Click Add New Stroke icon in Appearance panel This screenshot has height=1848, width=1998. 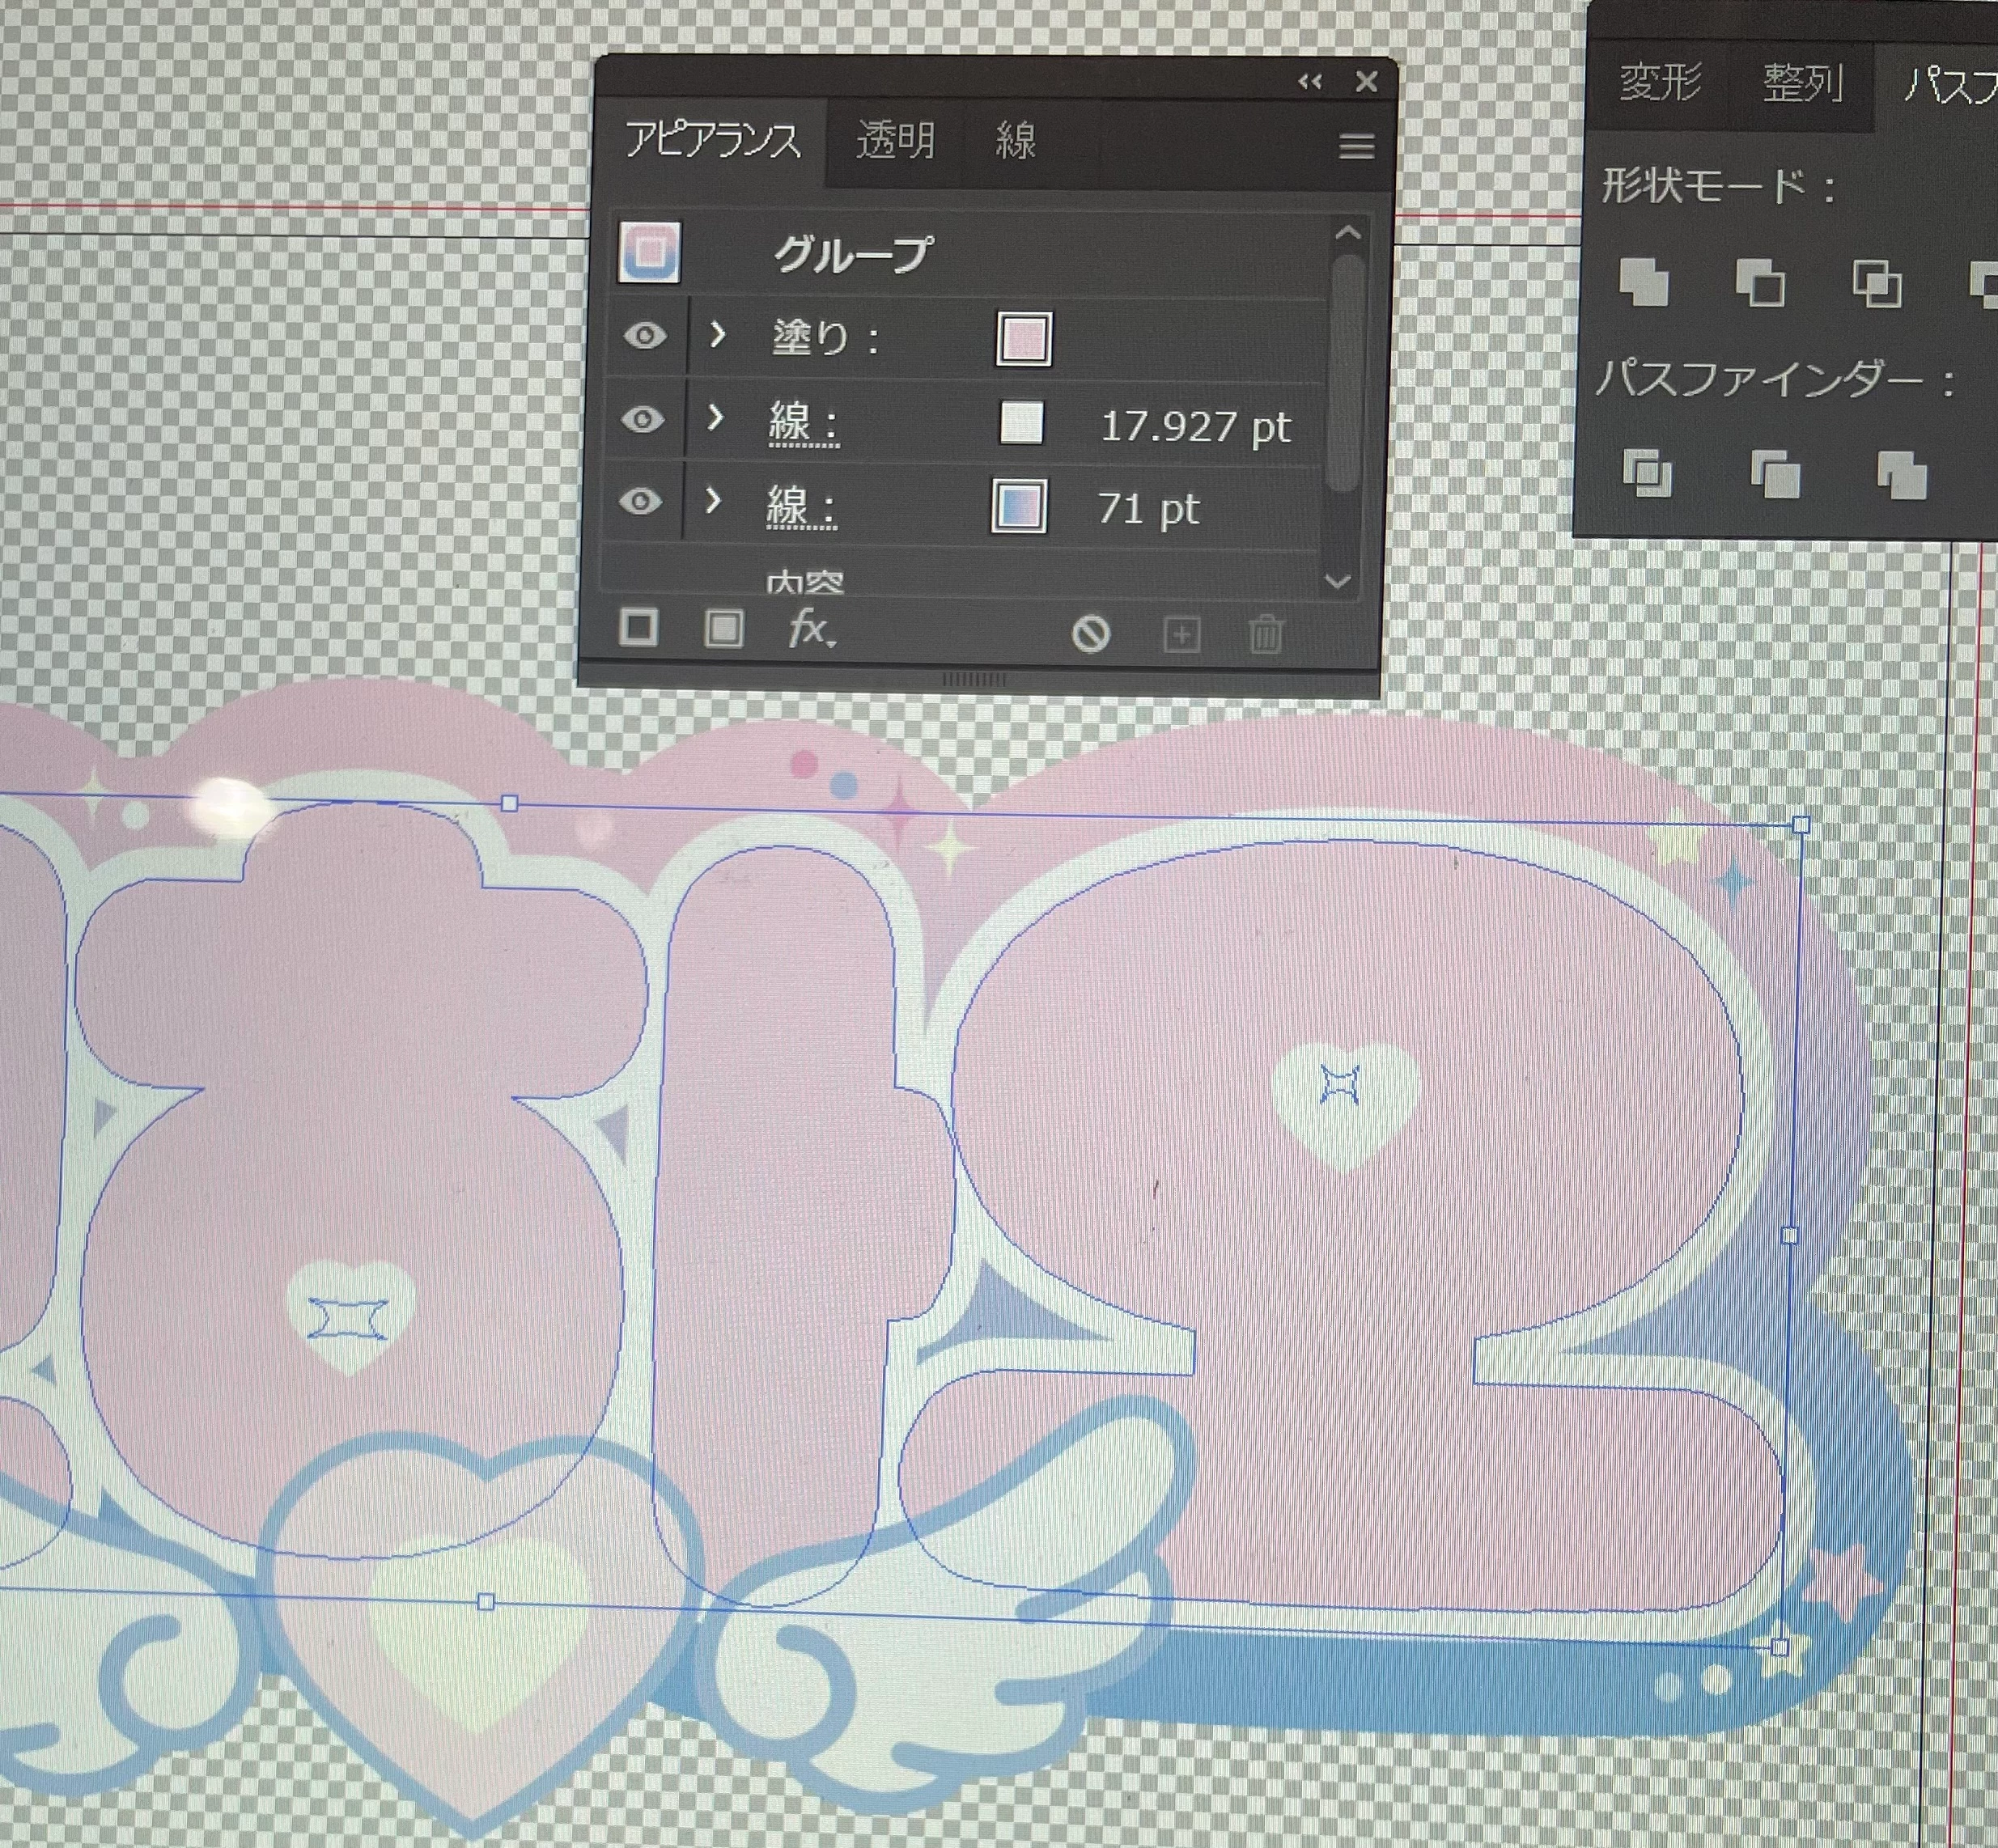coord(639,628)
